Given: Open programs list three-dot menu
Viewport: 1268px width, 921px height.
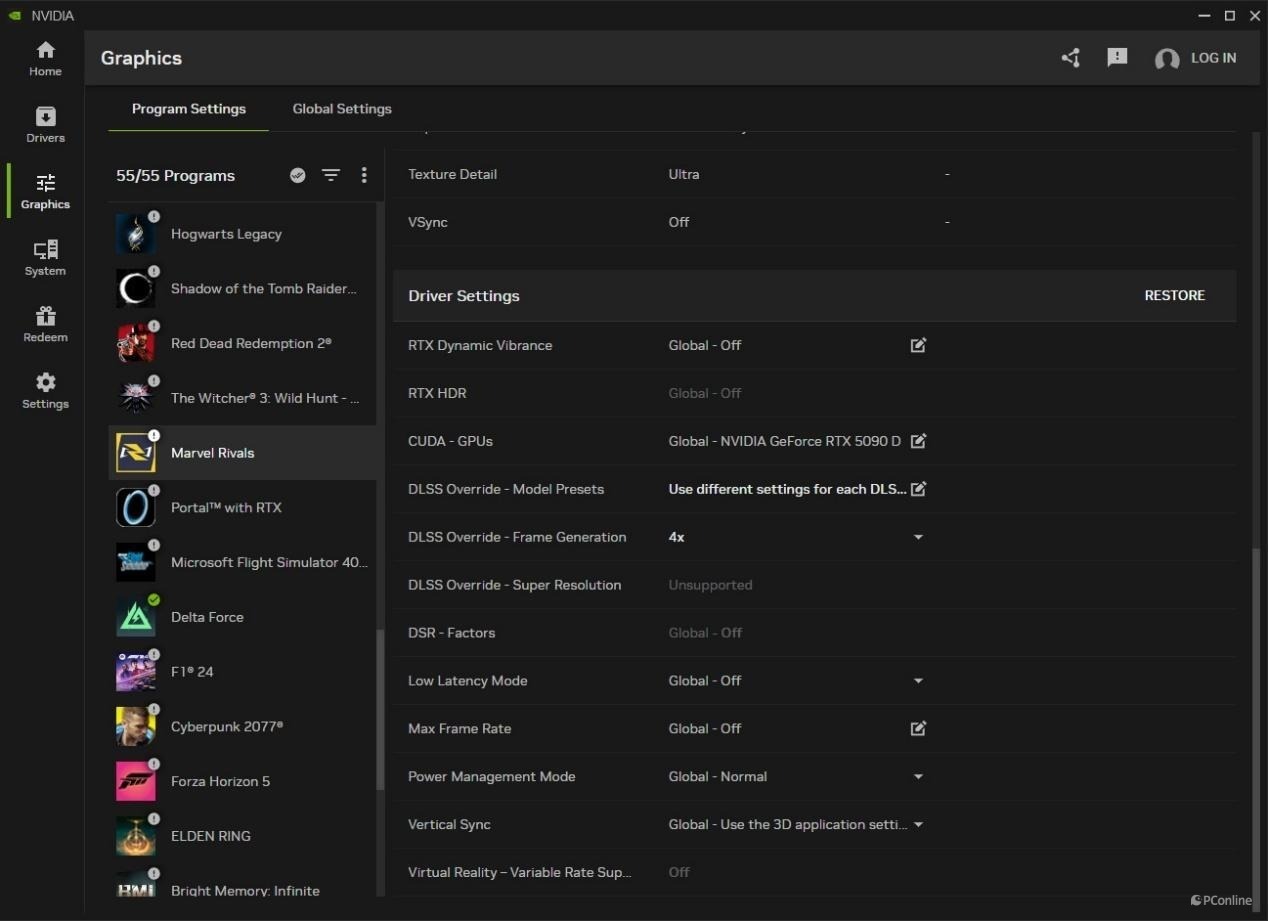Looking at the screenshot, I should click(364, 175).
